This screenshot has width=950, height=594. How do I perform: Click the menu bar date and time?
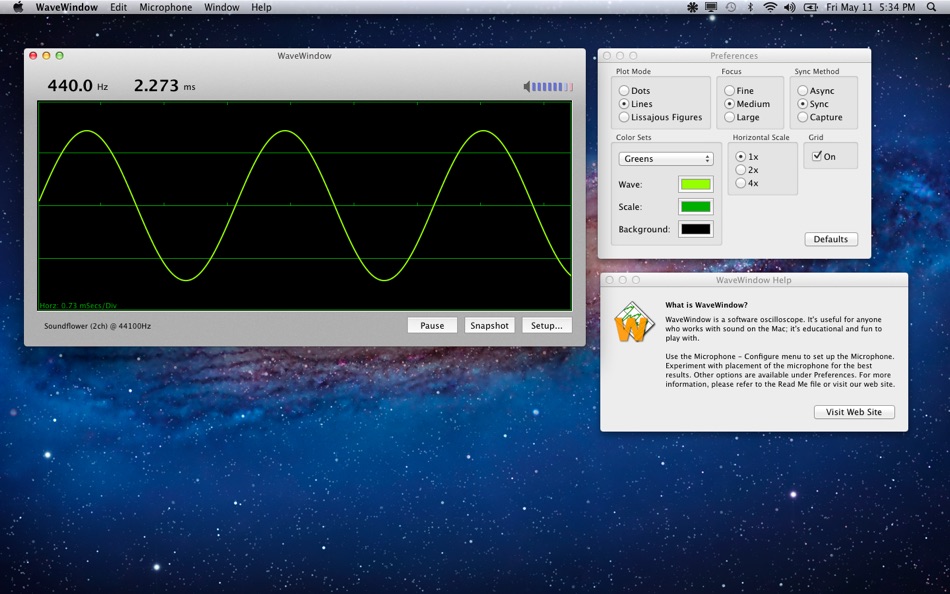point(871,7)
